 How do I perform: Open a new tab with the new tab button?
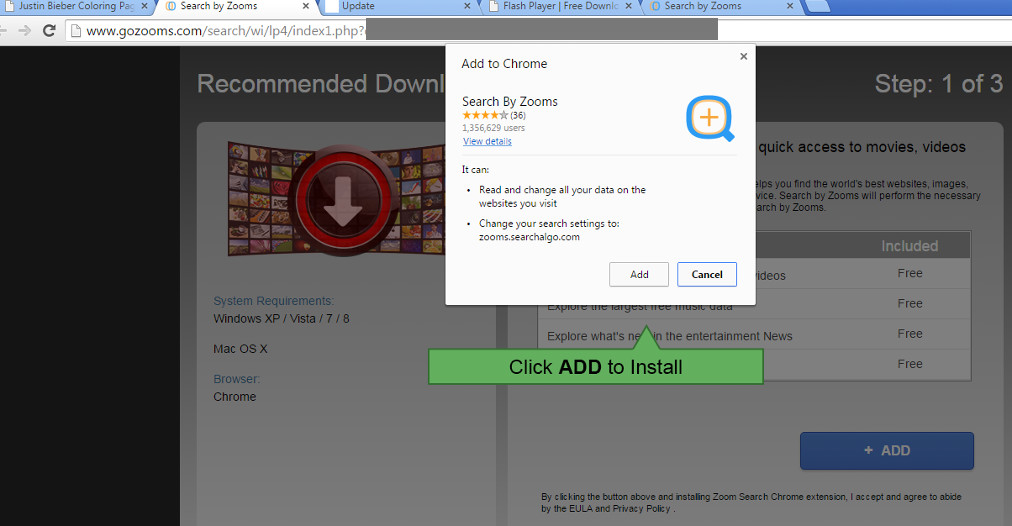[x=818, y=6]
